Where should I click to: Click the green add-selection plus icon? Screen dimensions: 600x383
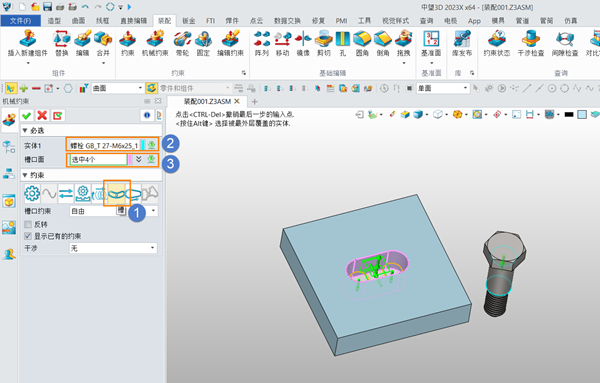(x=24, y=88)
